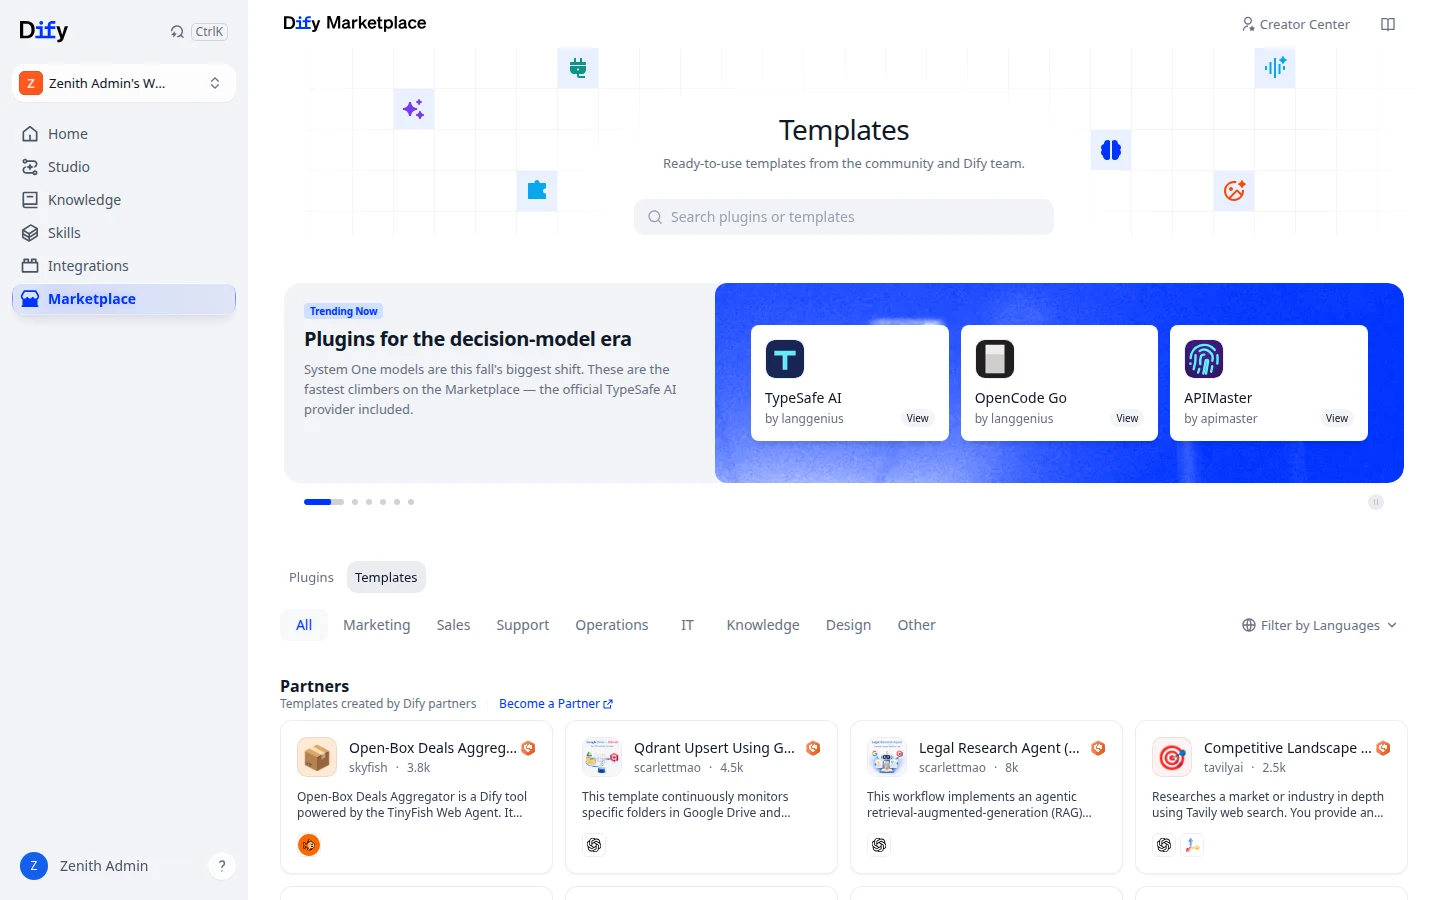Open Studio from the sidebar
Screen dimensions: 1440x900
[124, 167]
